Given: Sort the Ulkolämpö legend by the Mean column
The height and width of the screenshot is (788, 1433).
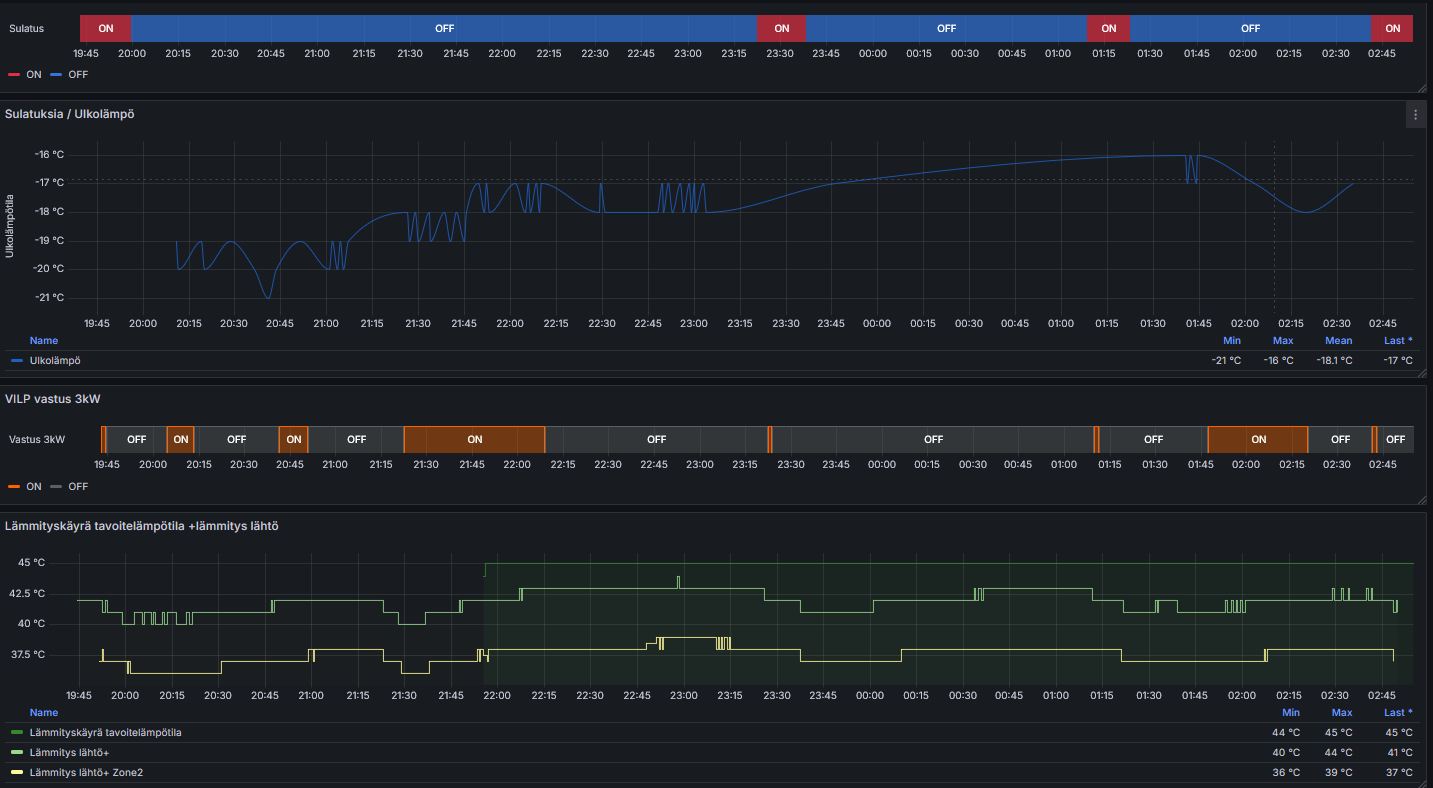Looking at the screenshot, I should click(1338, 341).
